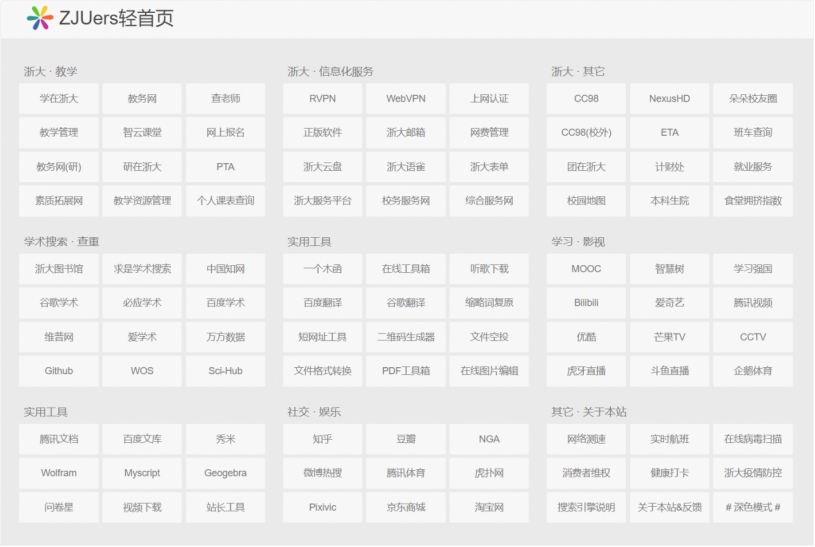Launch the 百度翻译 translator
815x547 pixels.
coord(322,303)
